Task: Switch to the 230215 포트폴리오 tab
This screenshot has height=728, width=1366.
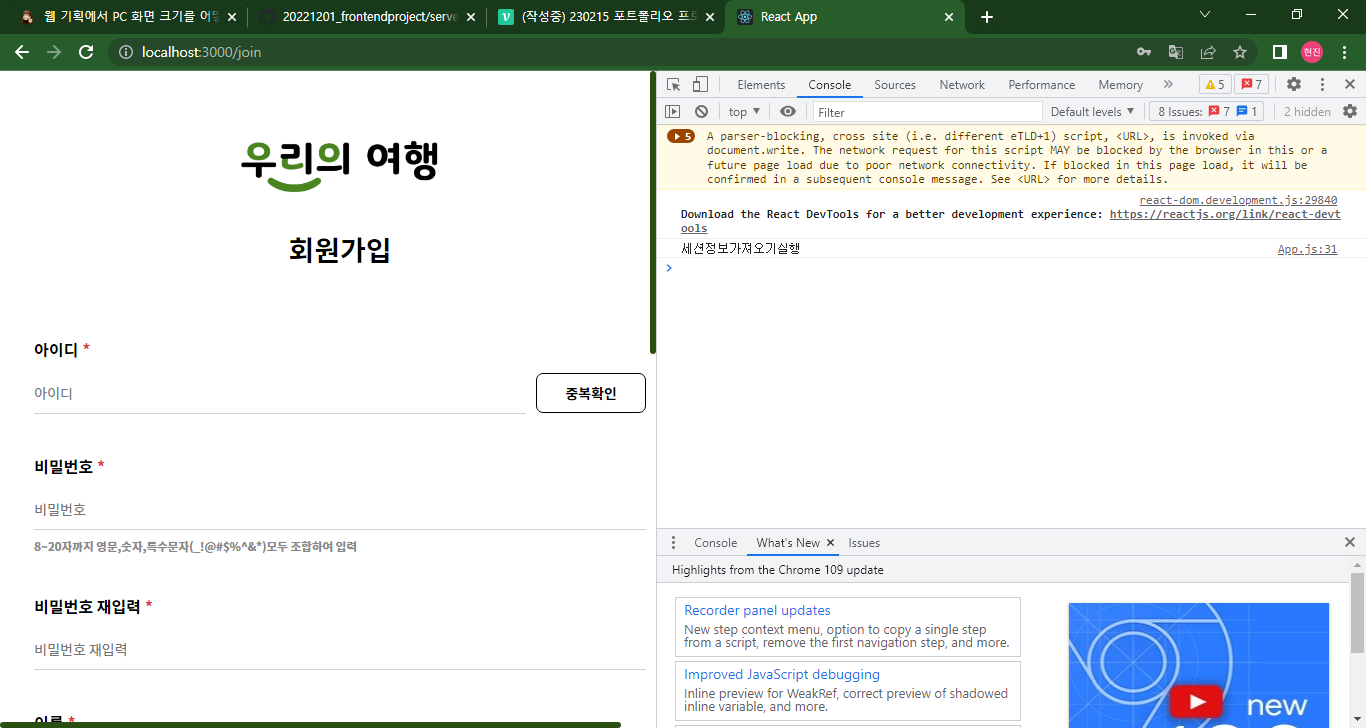Action: (x=606, y=17)
